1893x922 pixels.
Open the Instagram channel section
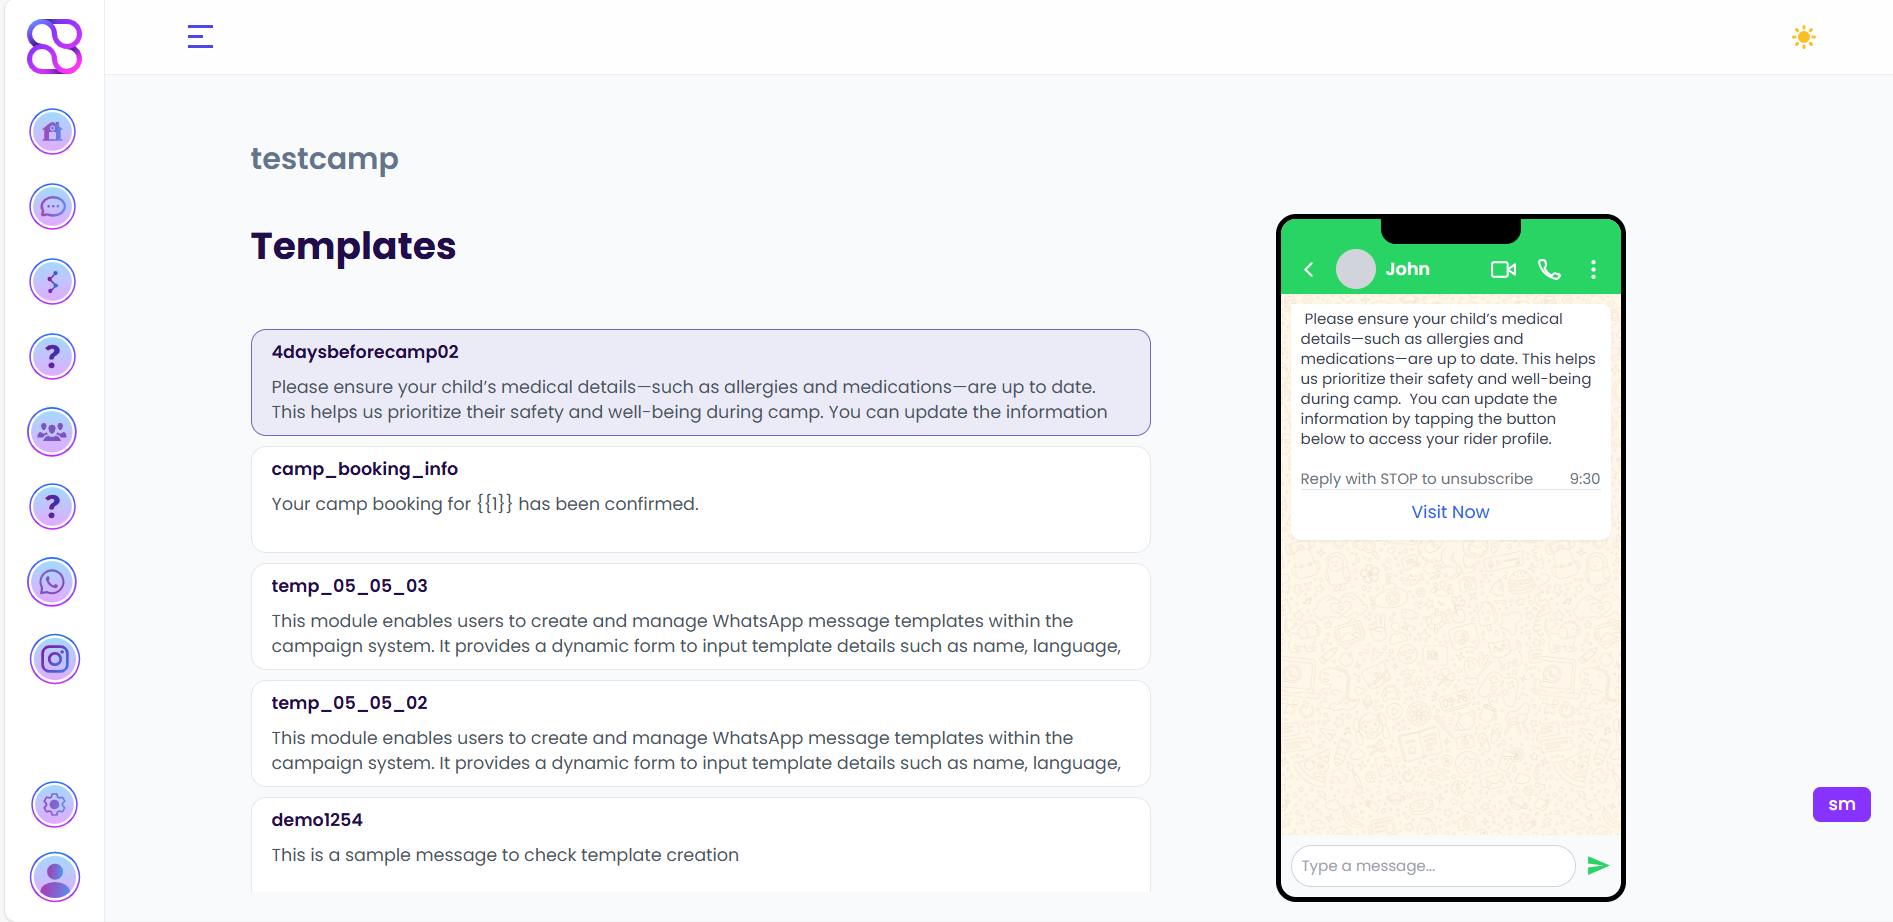54,659
